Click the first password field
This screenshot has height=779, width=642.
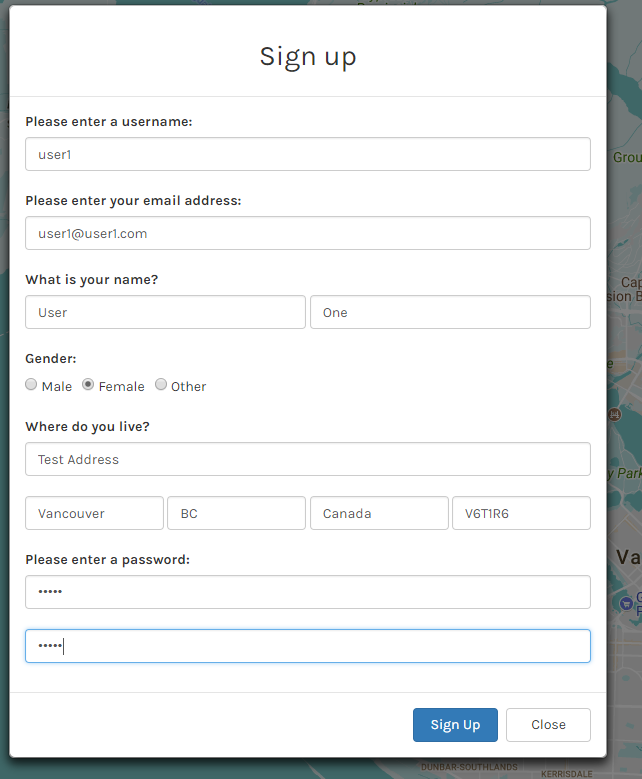(307, 592)
